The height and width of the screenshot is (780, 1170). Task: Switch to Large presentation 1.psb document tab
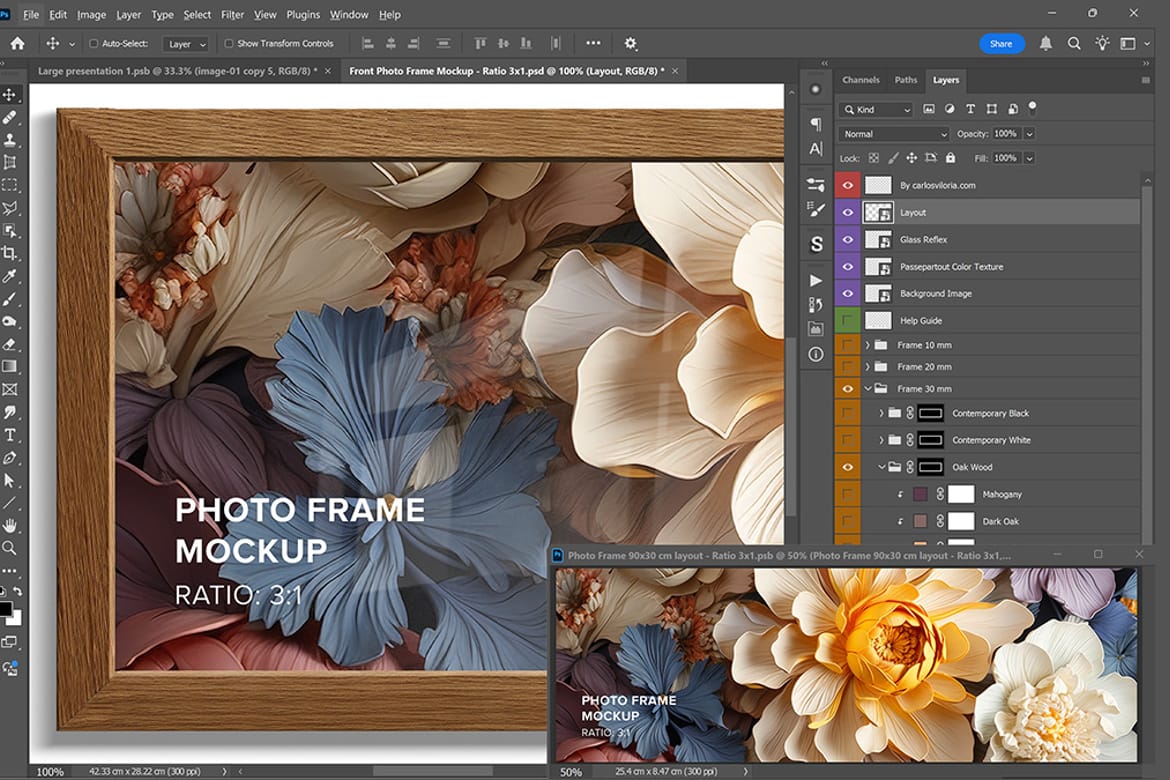(178, 71)
